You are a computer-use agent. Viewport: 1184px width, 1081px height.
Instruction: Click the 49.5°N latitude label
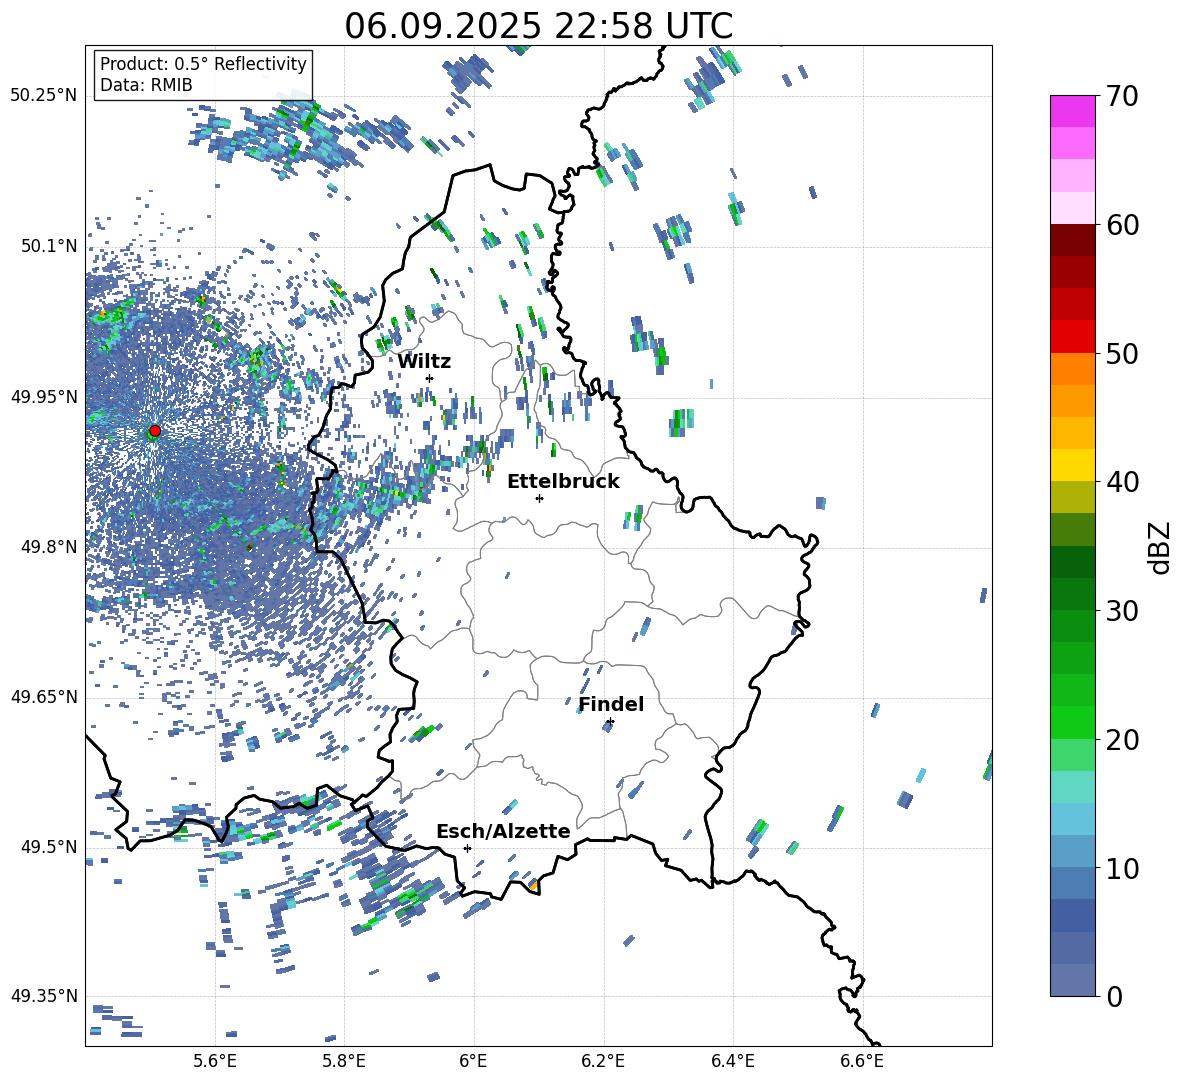tap(50, 847)
